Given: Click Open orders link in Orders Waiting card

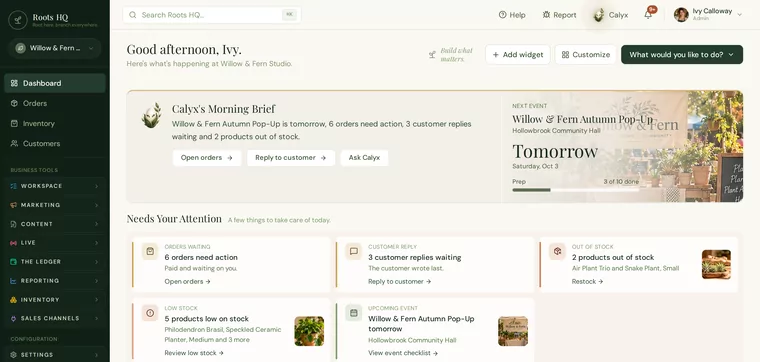Looking at the screenshot, I should pyautogui.click(x=188, y=282).
